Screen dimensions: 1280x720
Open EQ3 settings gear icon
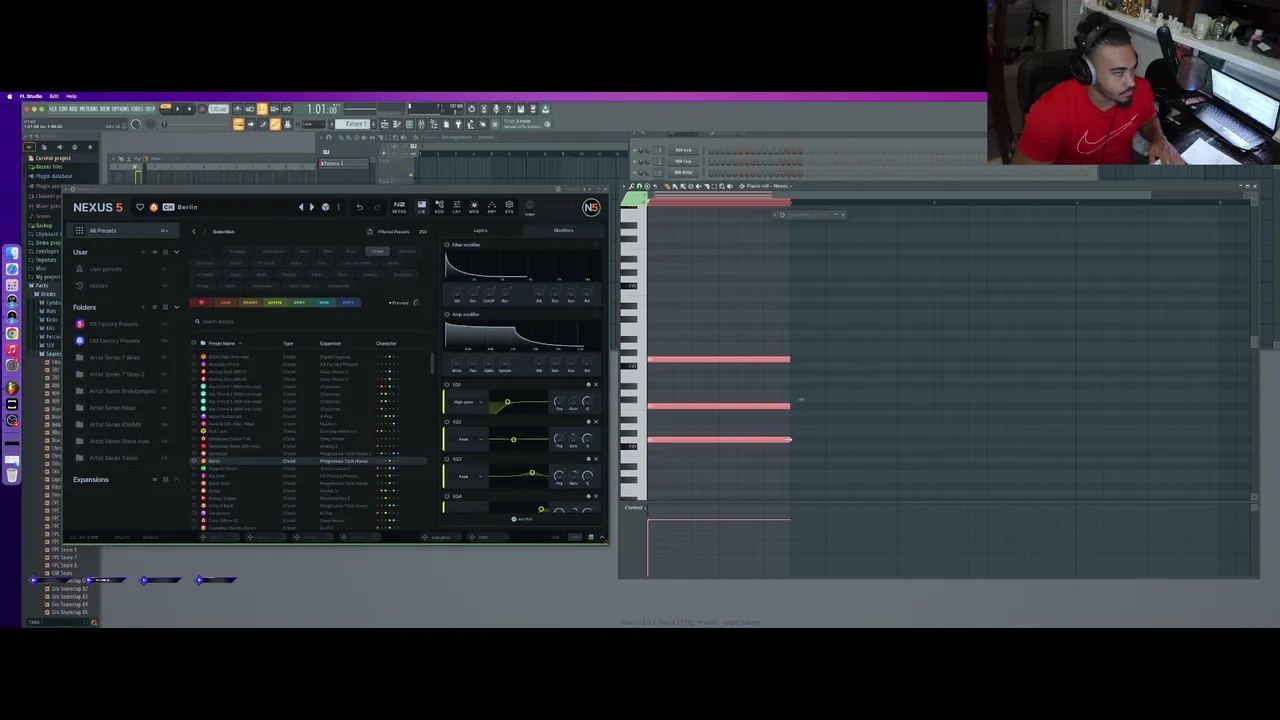[x=588, y=459]
